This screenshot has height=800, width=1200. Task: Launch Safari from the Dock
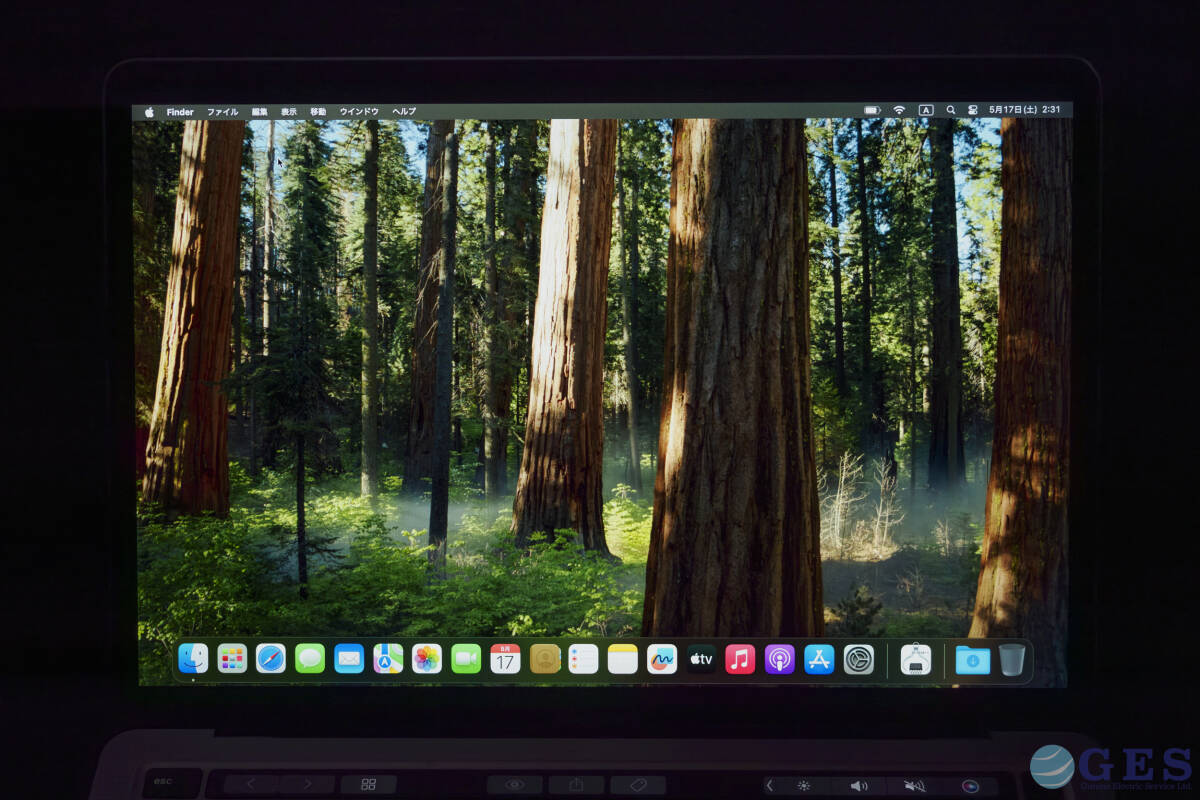tap(271, 658)
